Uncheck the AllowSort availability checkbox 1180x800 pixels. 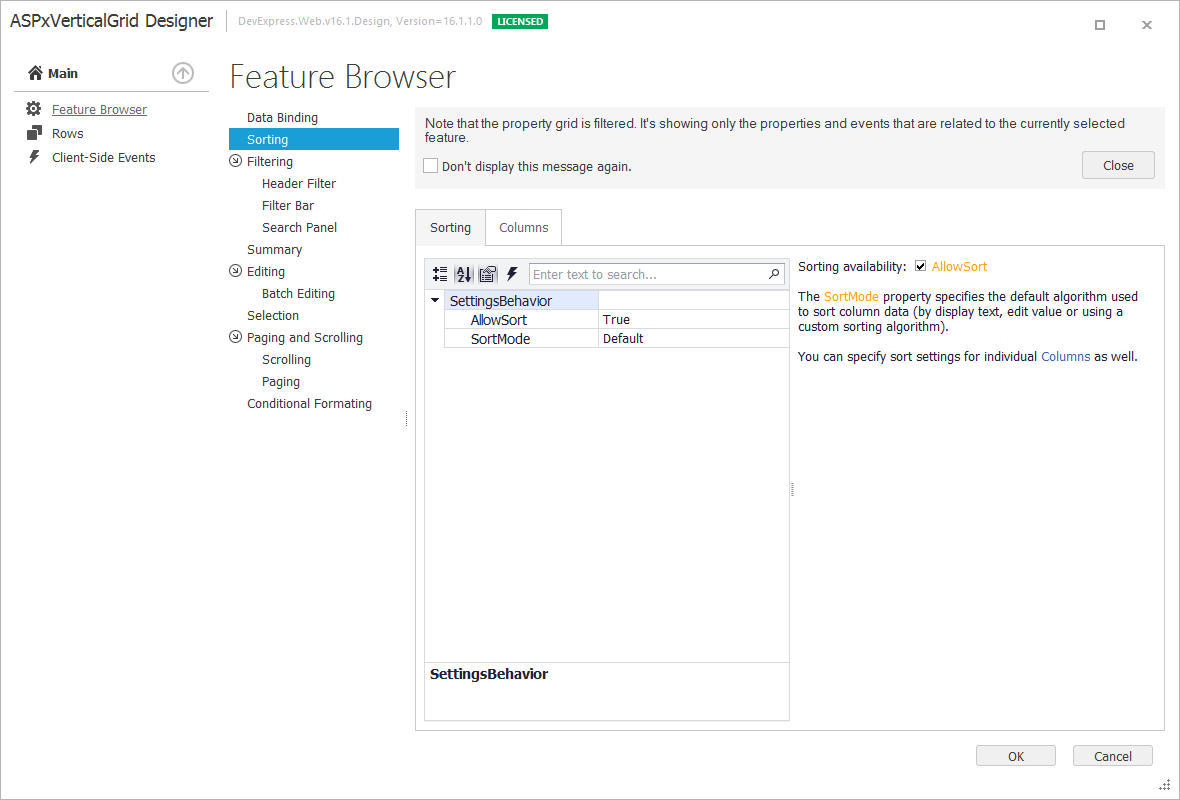click(x=920, y=266)
